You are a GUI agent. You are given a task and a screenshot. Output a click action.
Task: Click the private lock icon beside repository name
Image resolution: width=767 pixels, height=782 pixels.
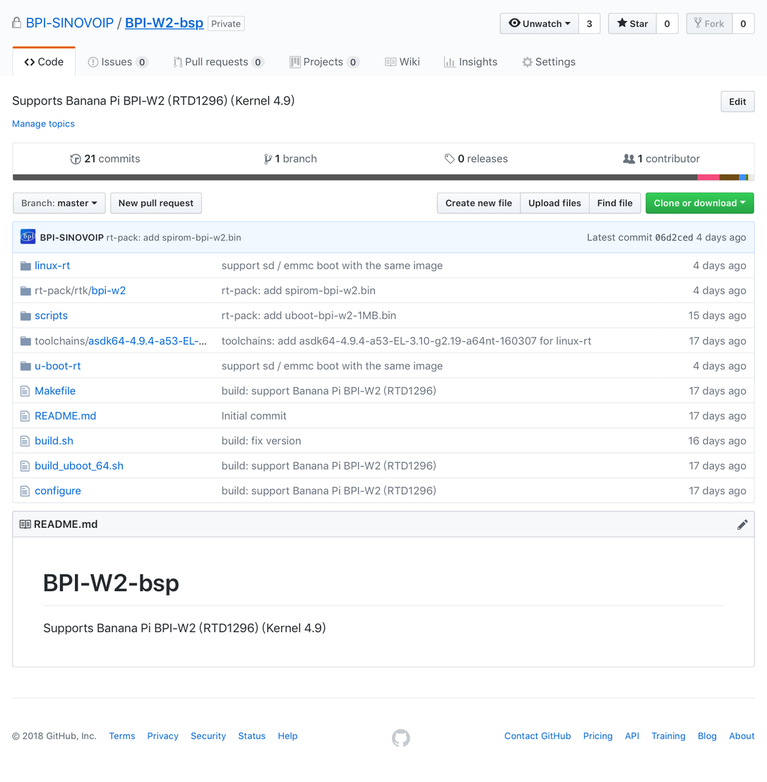pyautogui.click(x=16, y=23)
